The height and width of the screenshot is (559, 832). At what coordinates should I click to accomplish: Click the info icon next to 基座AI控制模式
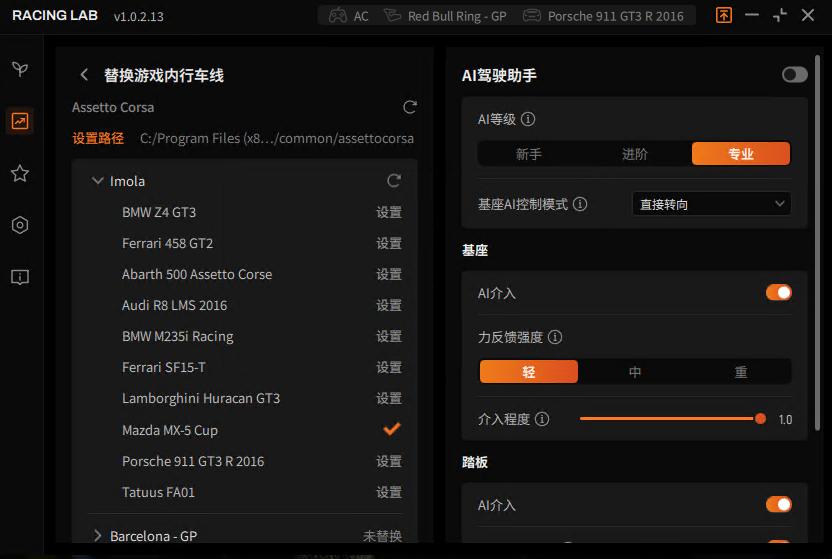tap(580, 204)
